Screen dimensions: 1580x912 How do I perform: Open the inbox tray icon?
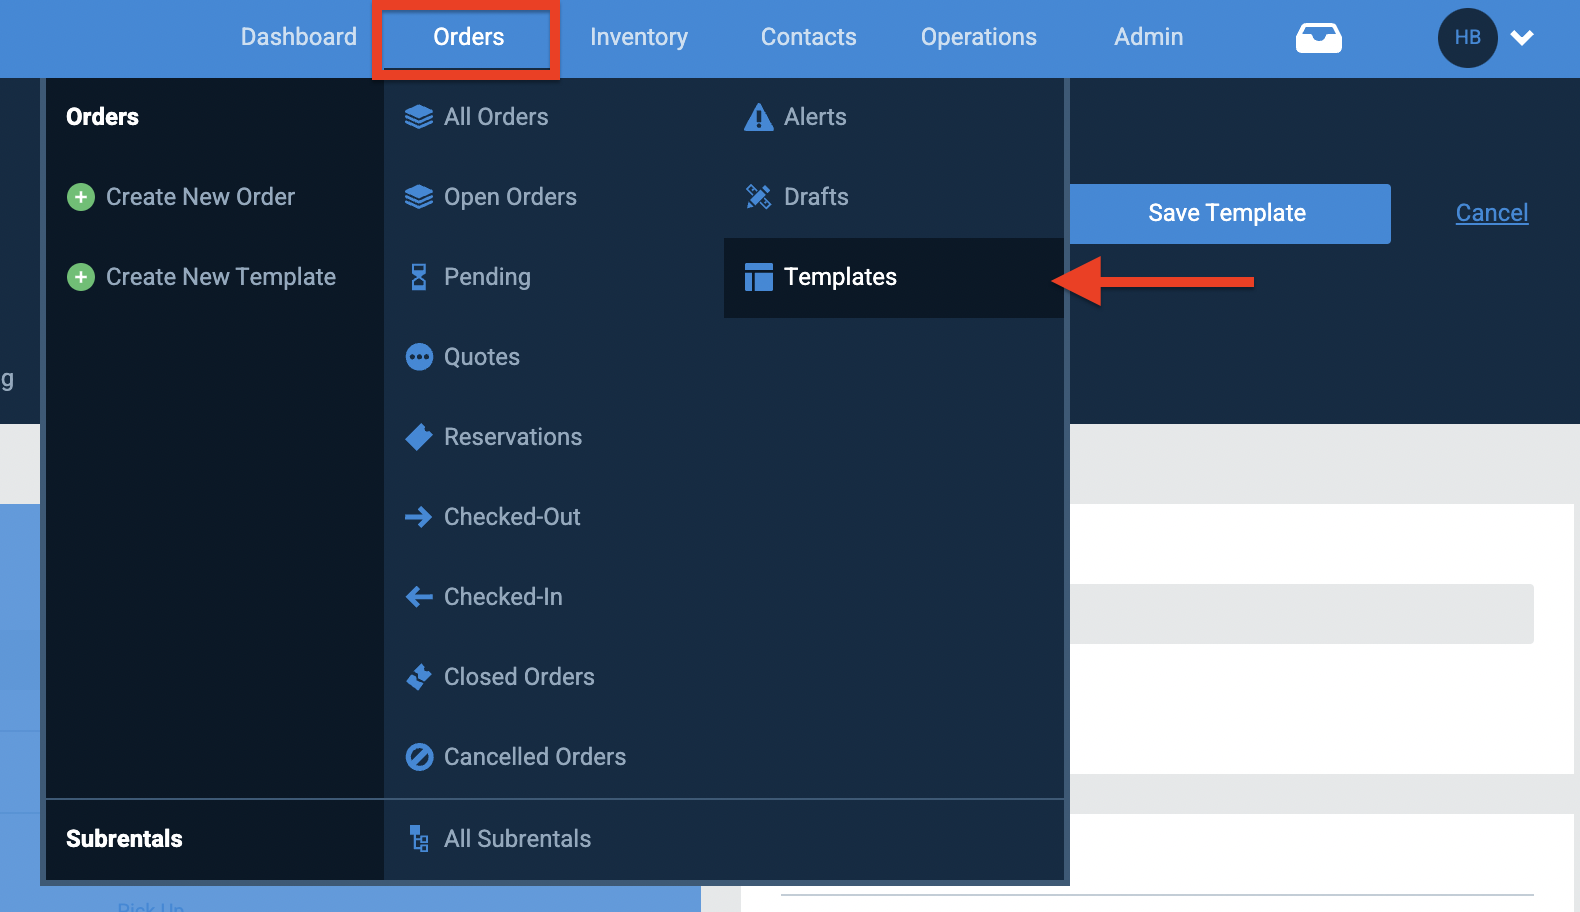coord(1318,38)
